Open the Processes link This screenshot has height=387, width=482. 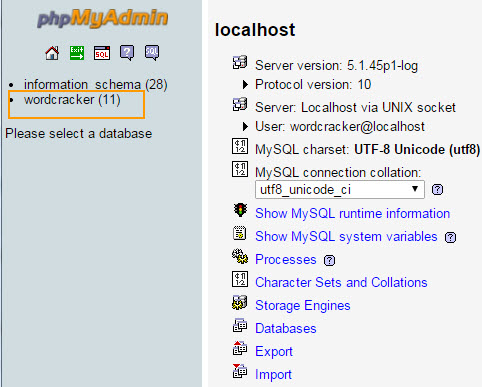(x=286, y=259)
